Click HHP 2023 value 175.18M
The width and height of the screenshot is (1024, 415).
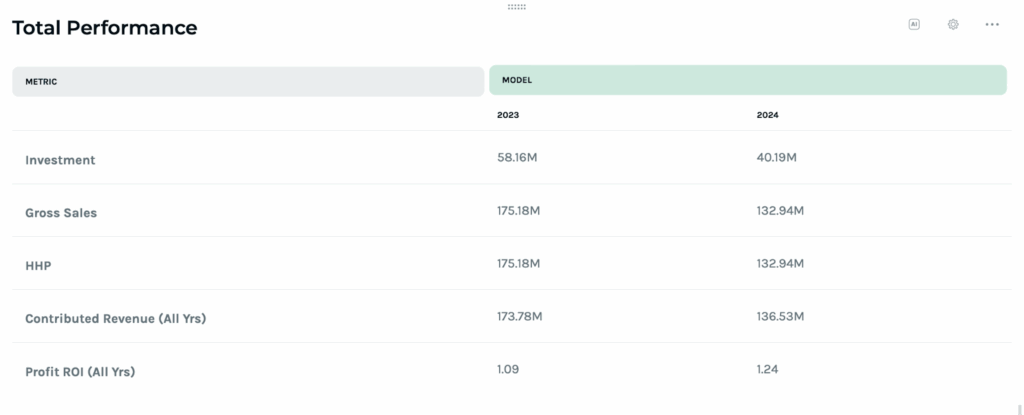tap(519, 263)
